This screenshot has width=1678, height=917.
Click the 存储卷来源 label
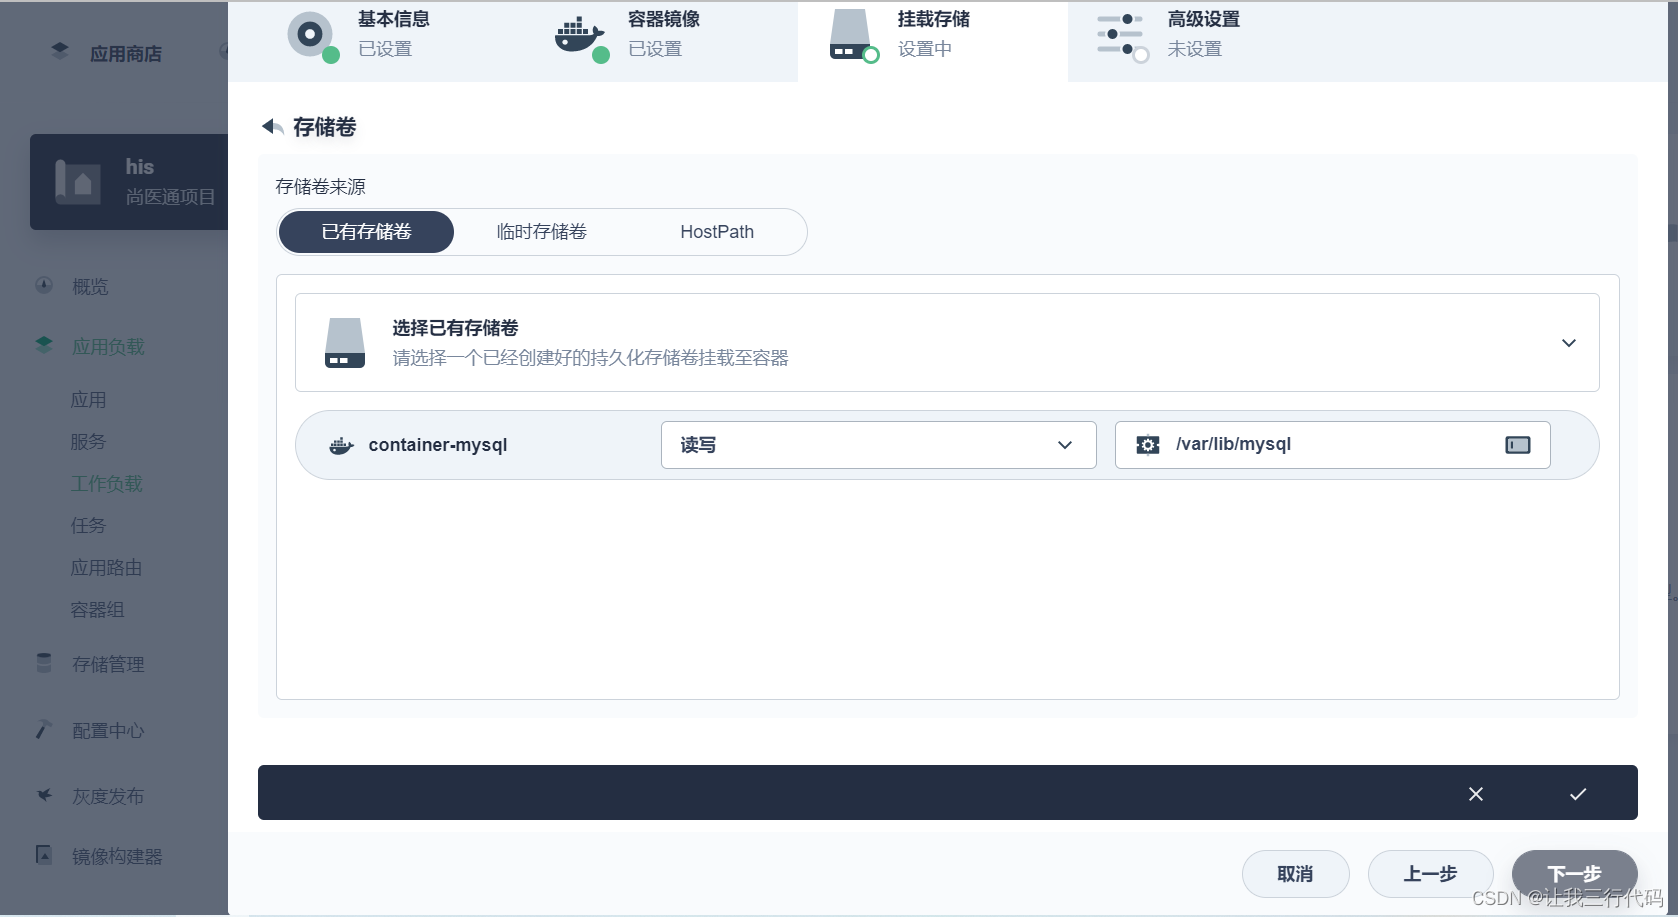click(x=320, y=187)
